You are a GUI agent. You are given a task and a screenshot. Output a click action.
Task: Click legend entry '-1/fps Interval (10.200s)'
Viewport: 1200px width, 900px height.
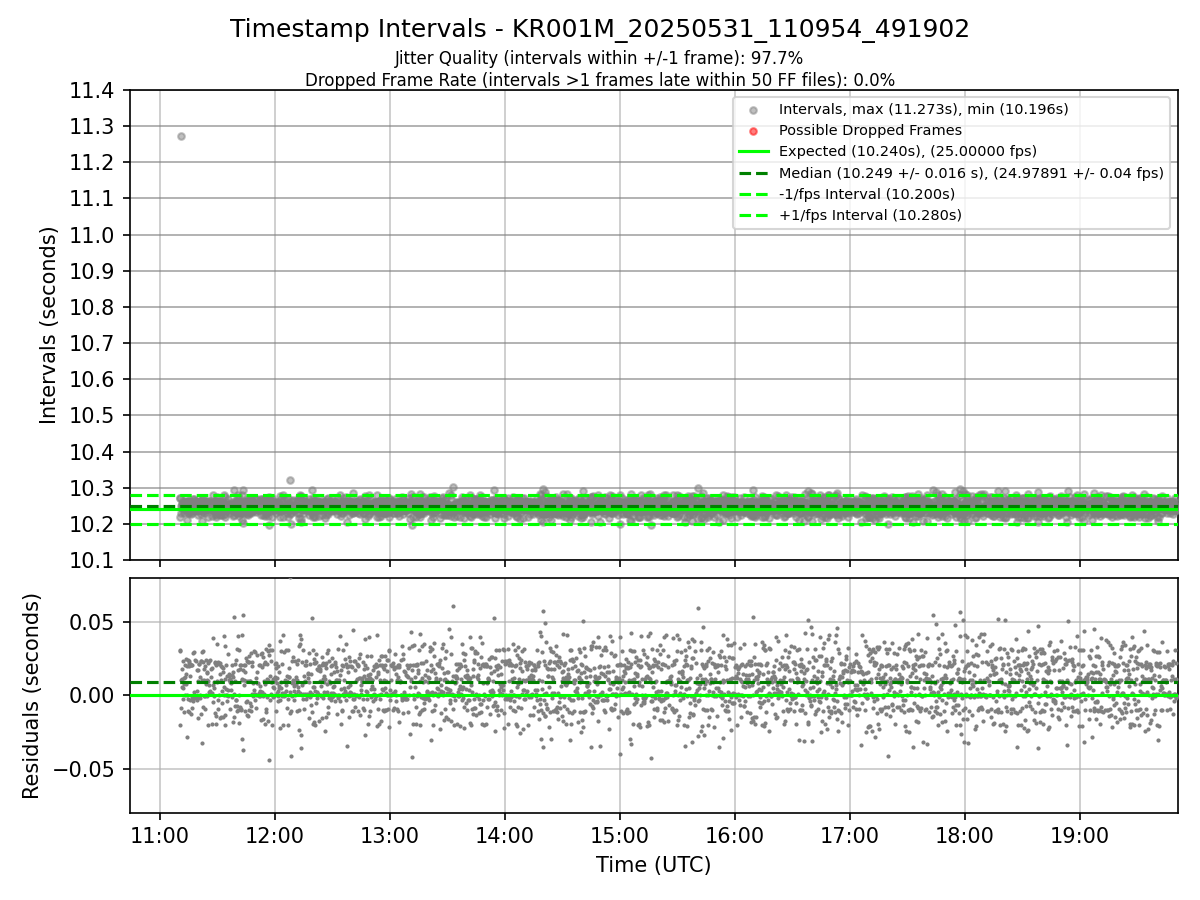[x=867, y=193]
